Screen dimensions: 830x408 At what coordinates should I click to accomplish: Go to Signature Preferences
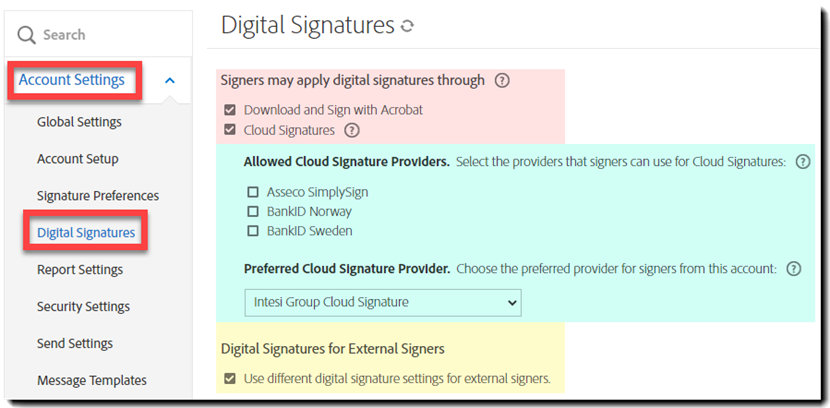[x=98, y=196]
